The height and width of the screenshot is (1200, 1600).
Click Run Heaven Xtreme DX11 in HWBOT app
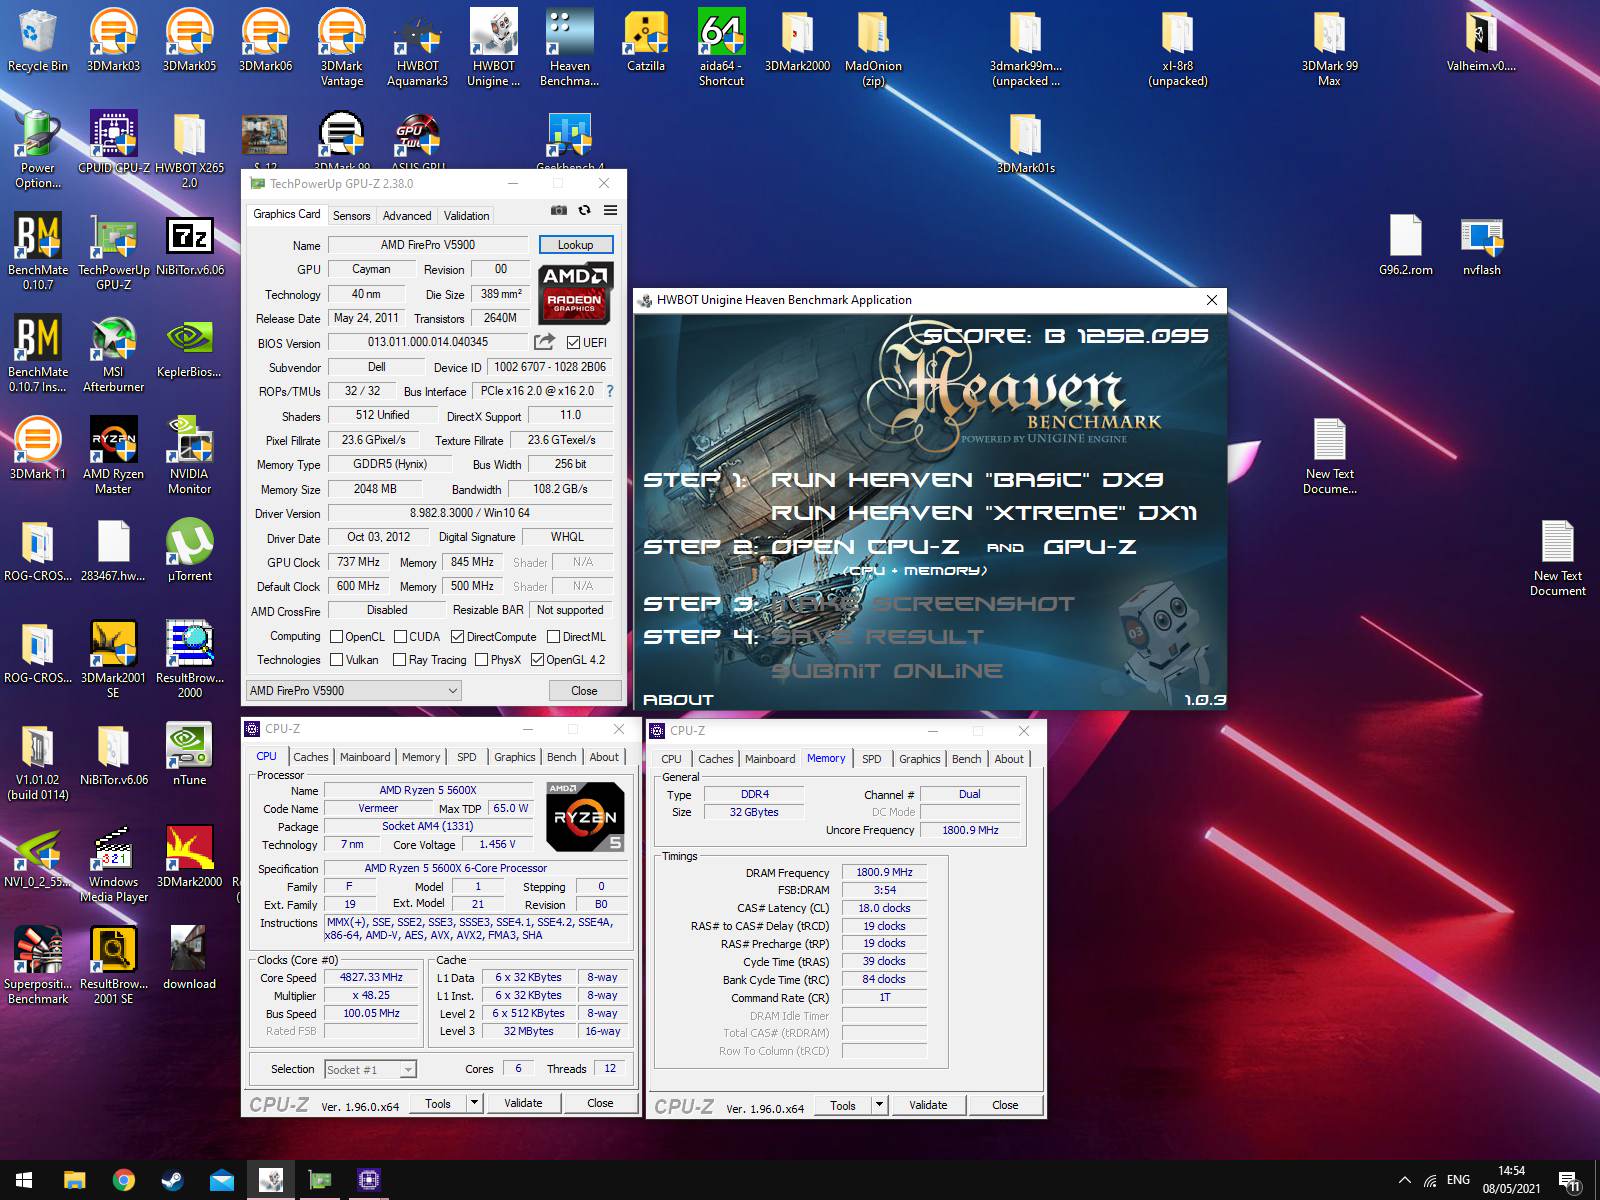[x=984, y=513]
